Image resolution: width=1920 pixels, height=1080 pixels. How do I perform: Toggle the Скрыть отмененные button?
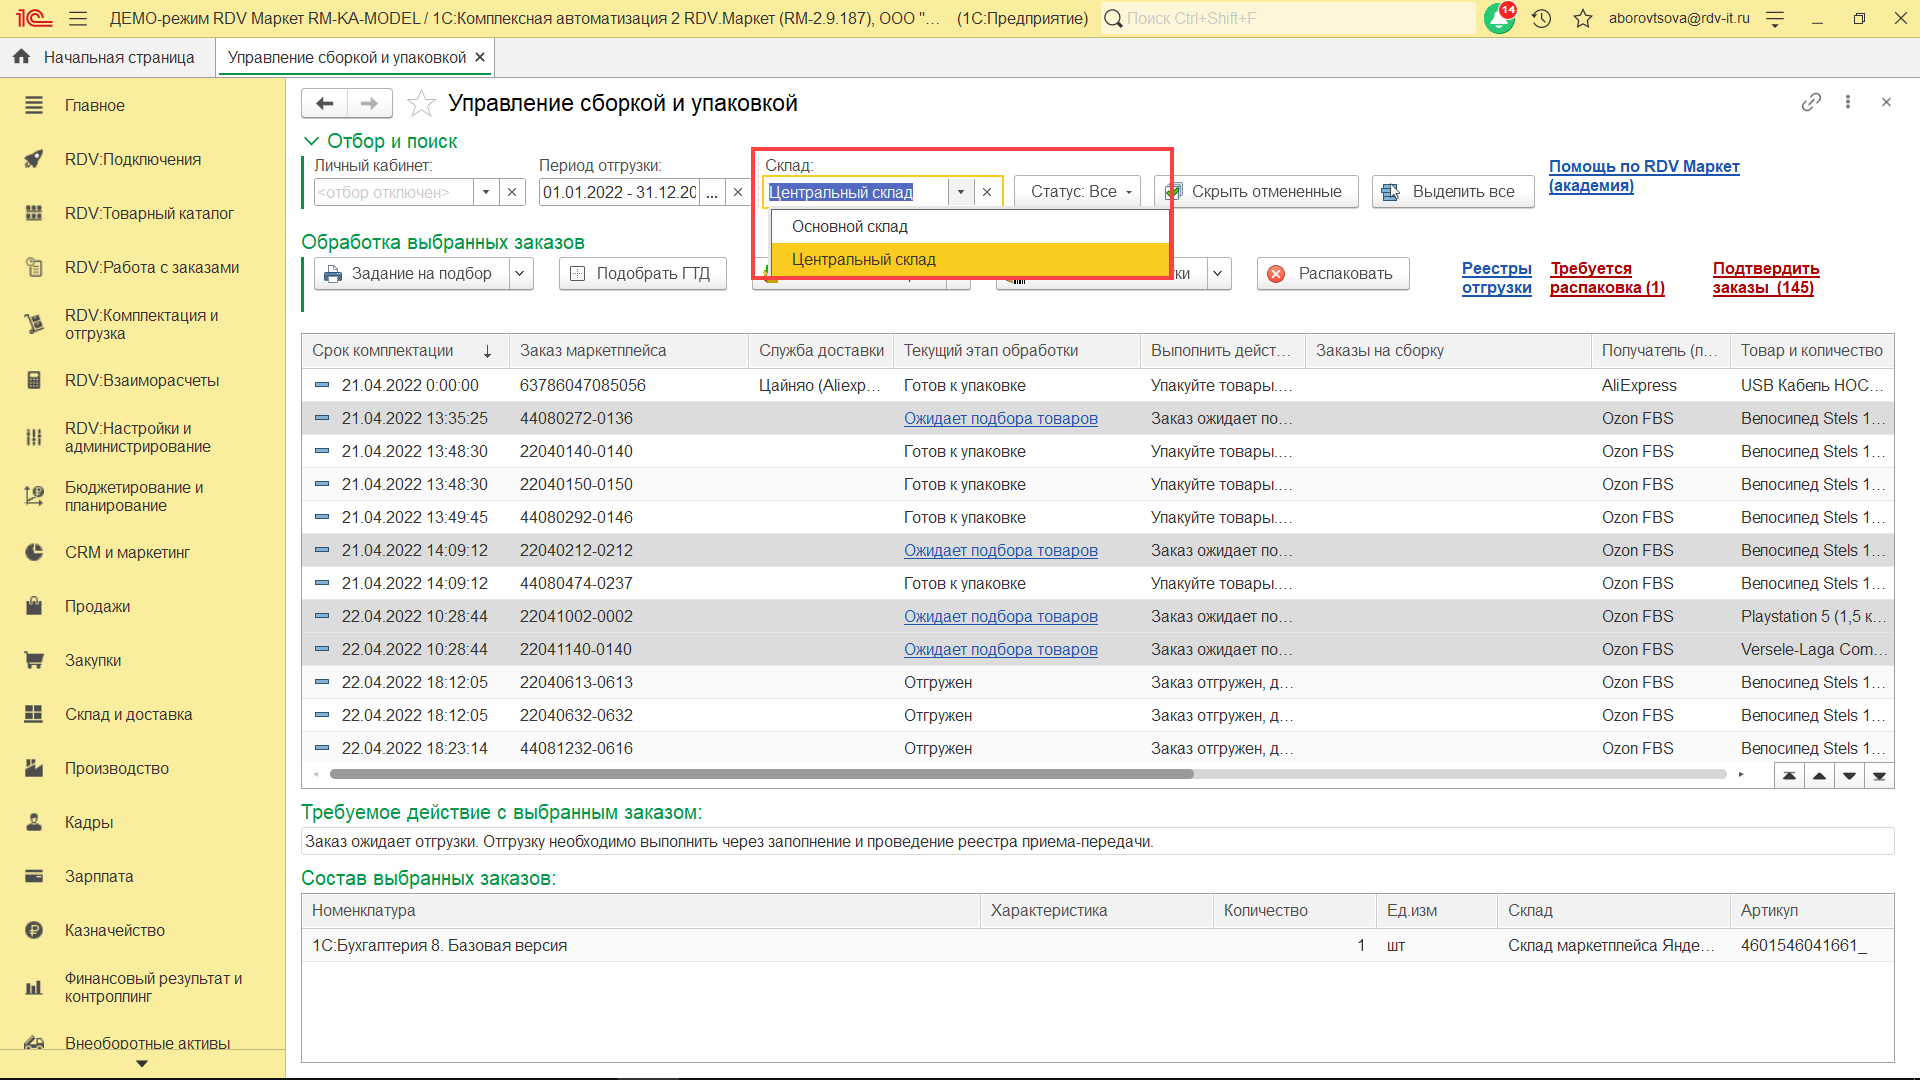[1256, 192]
